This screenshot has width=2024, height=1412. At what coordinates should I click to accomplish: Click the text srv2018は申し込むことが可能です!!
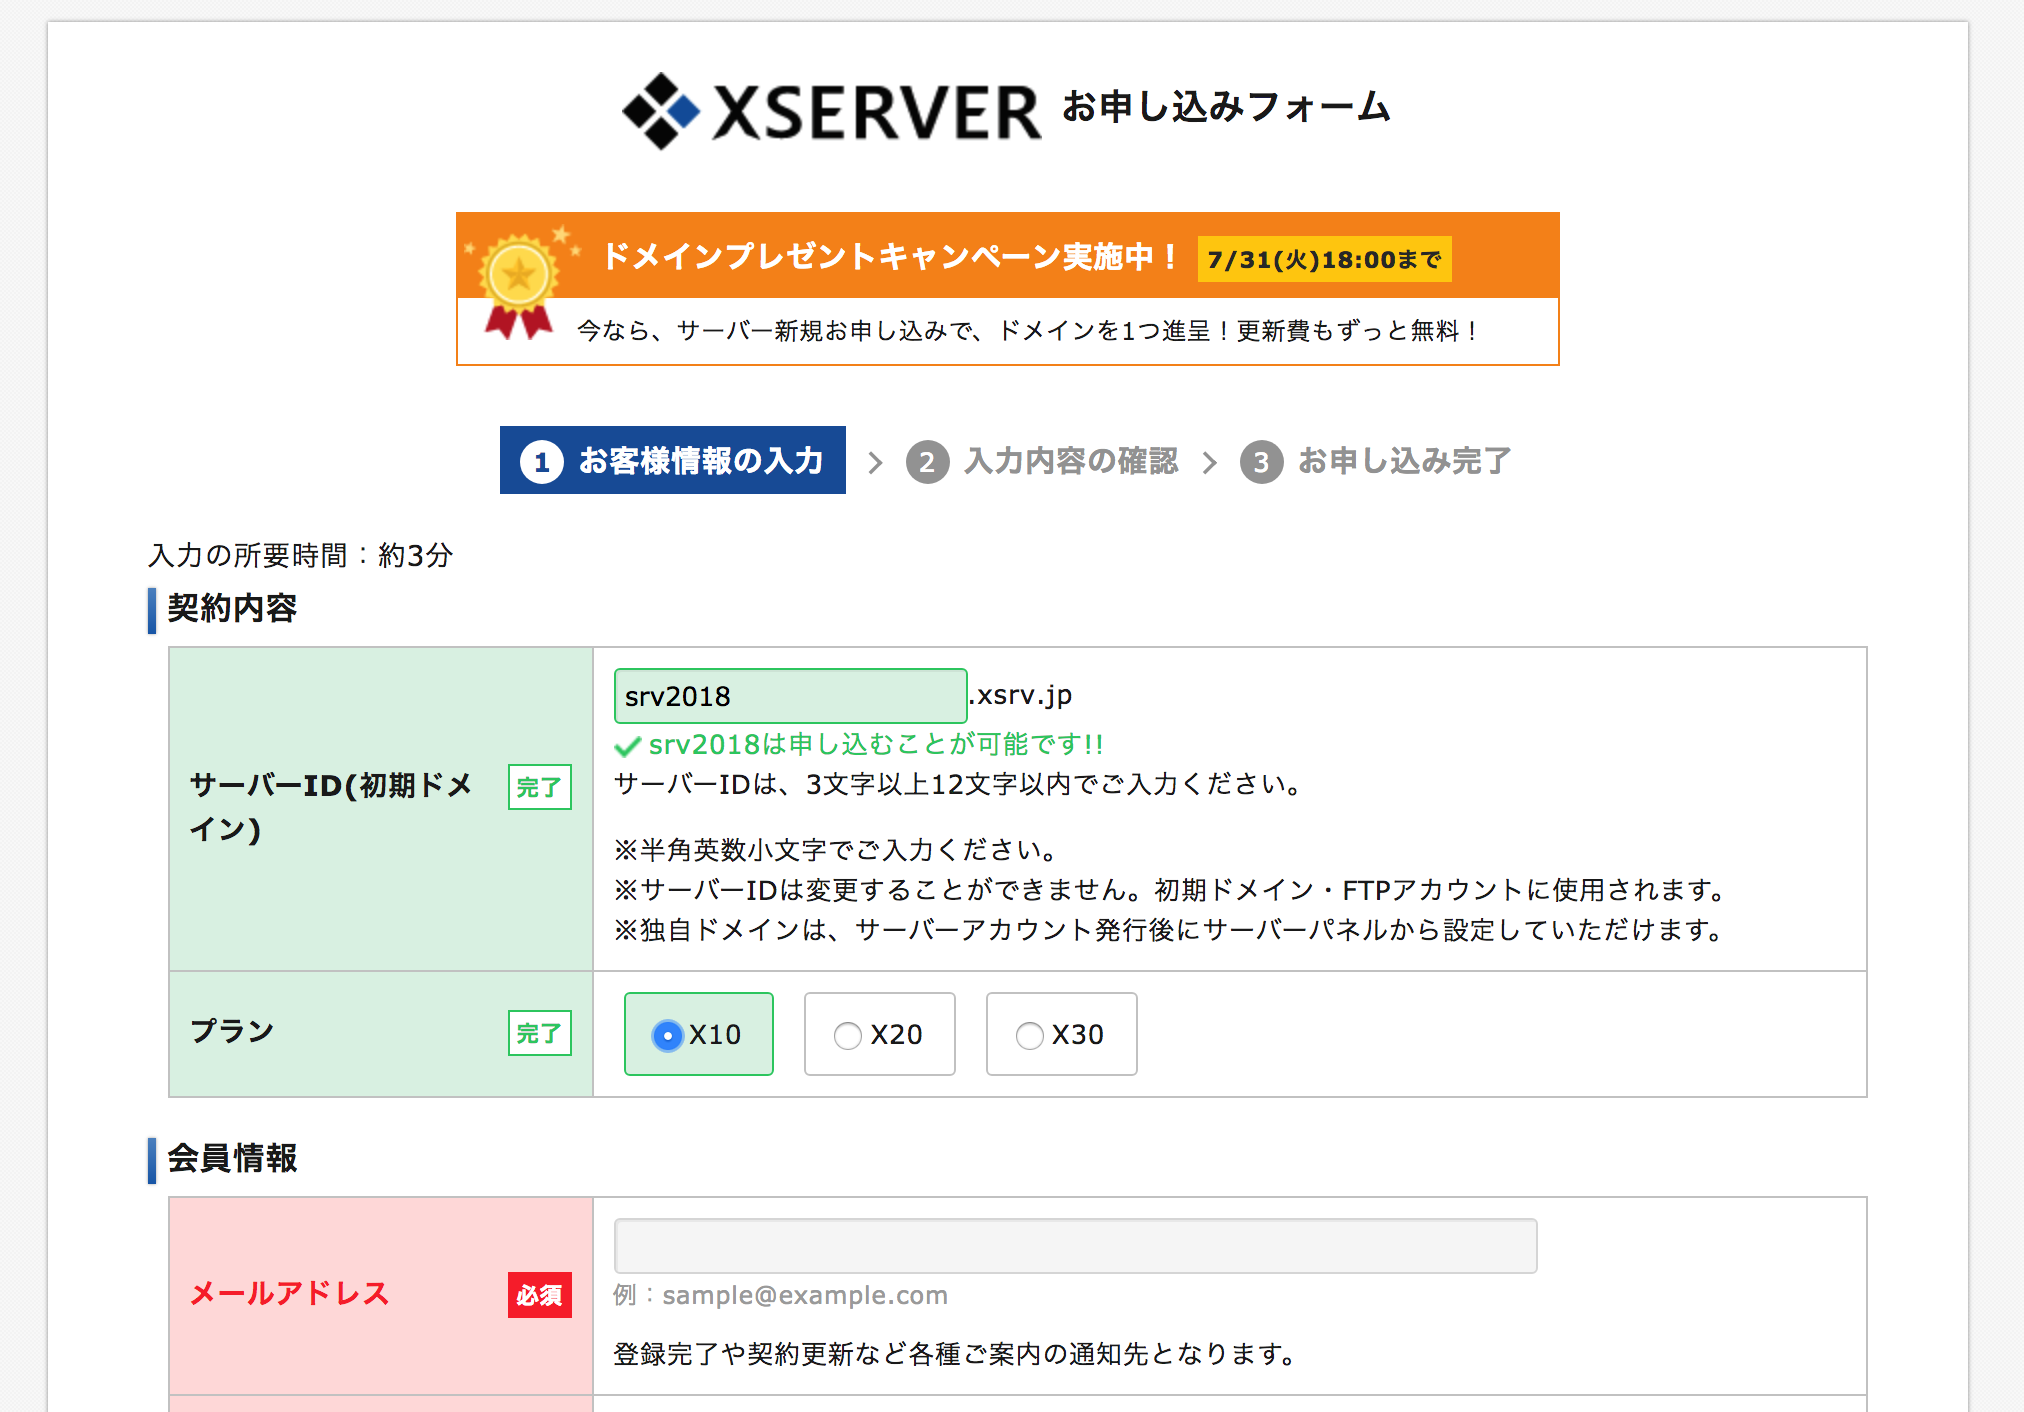tap(876, 745)
